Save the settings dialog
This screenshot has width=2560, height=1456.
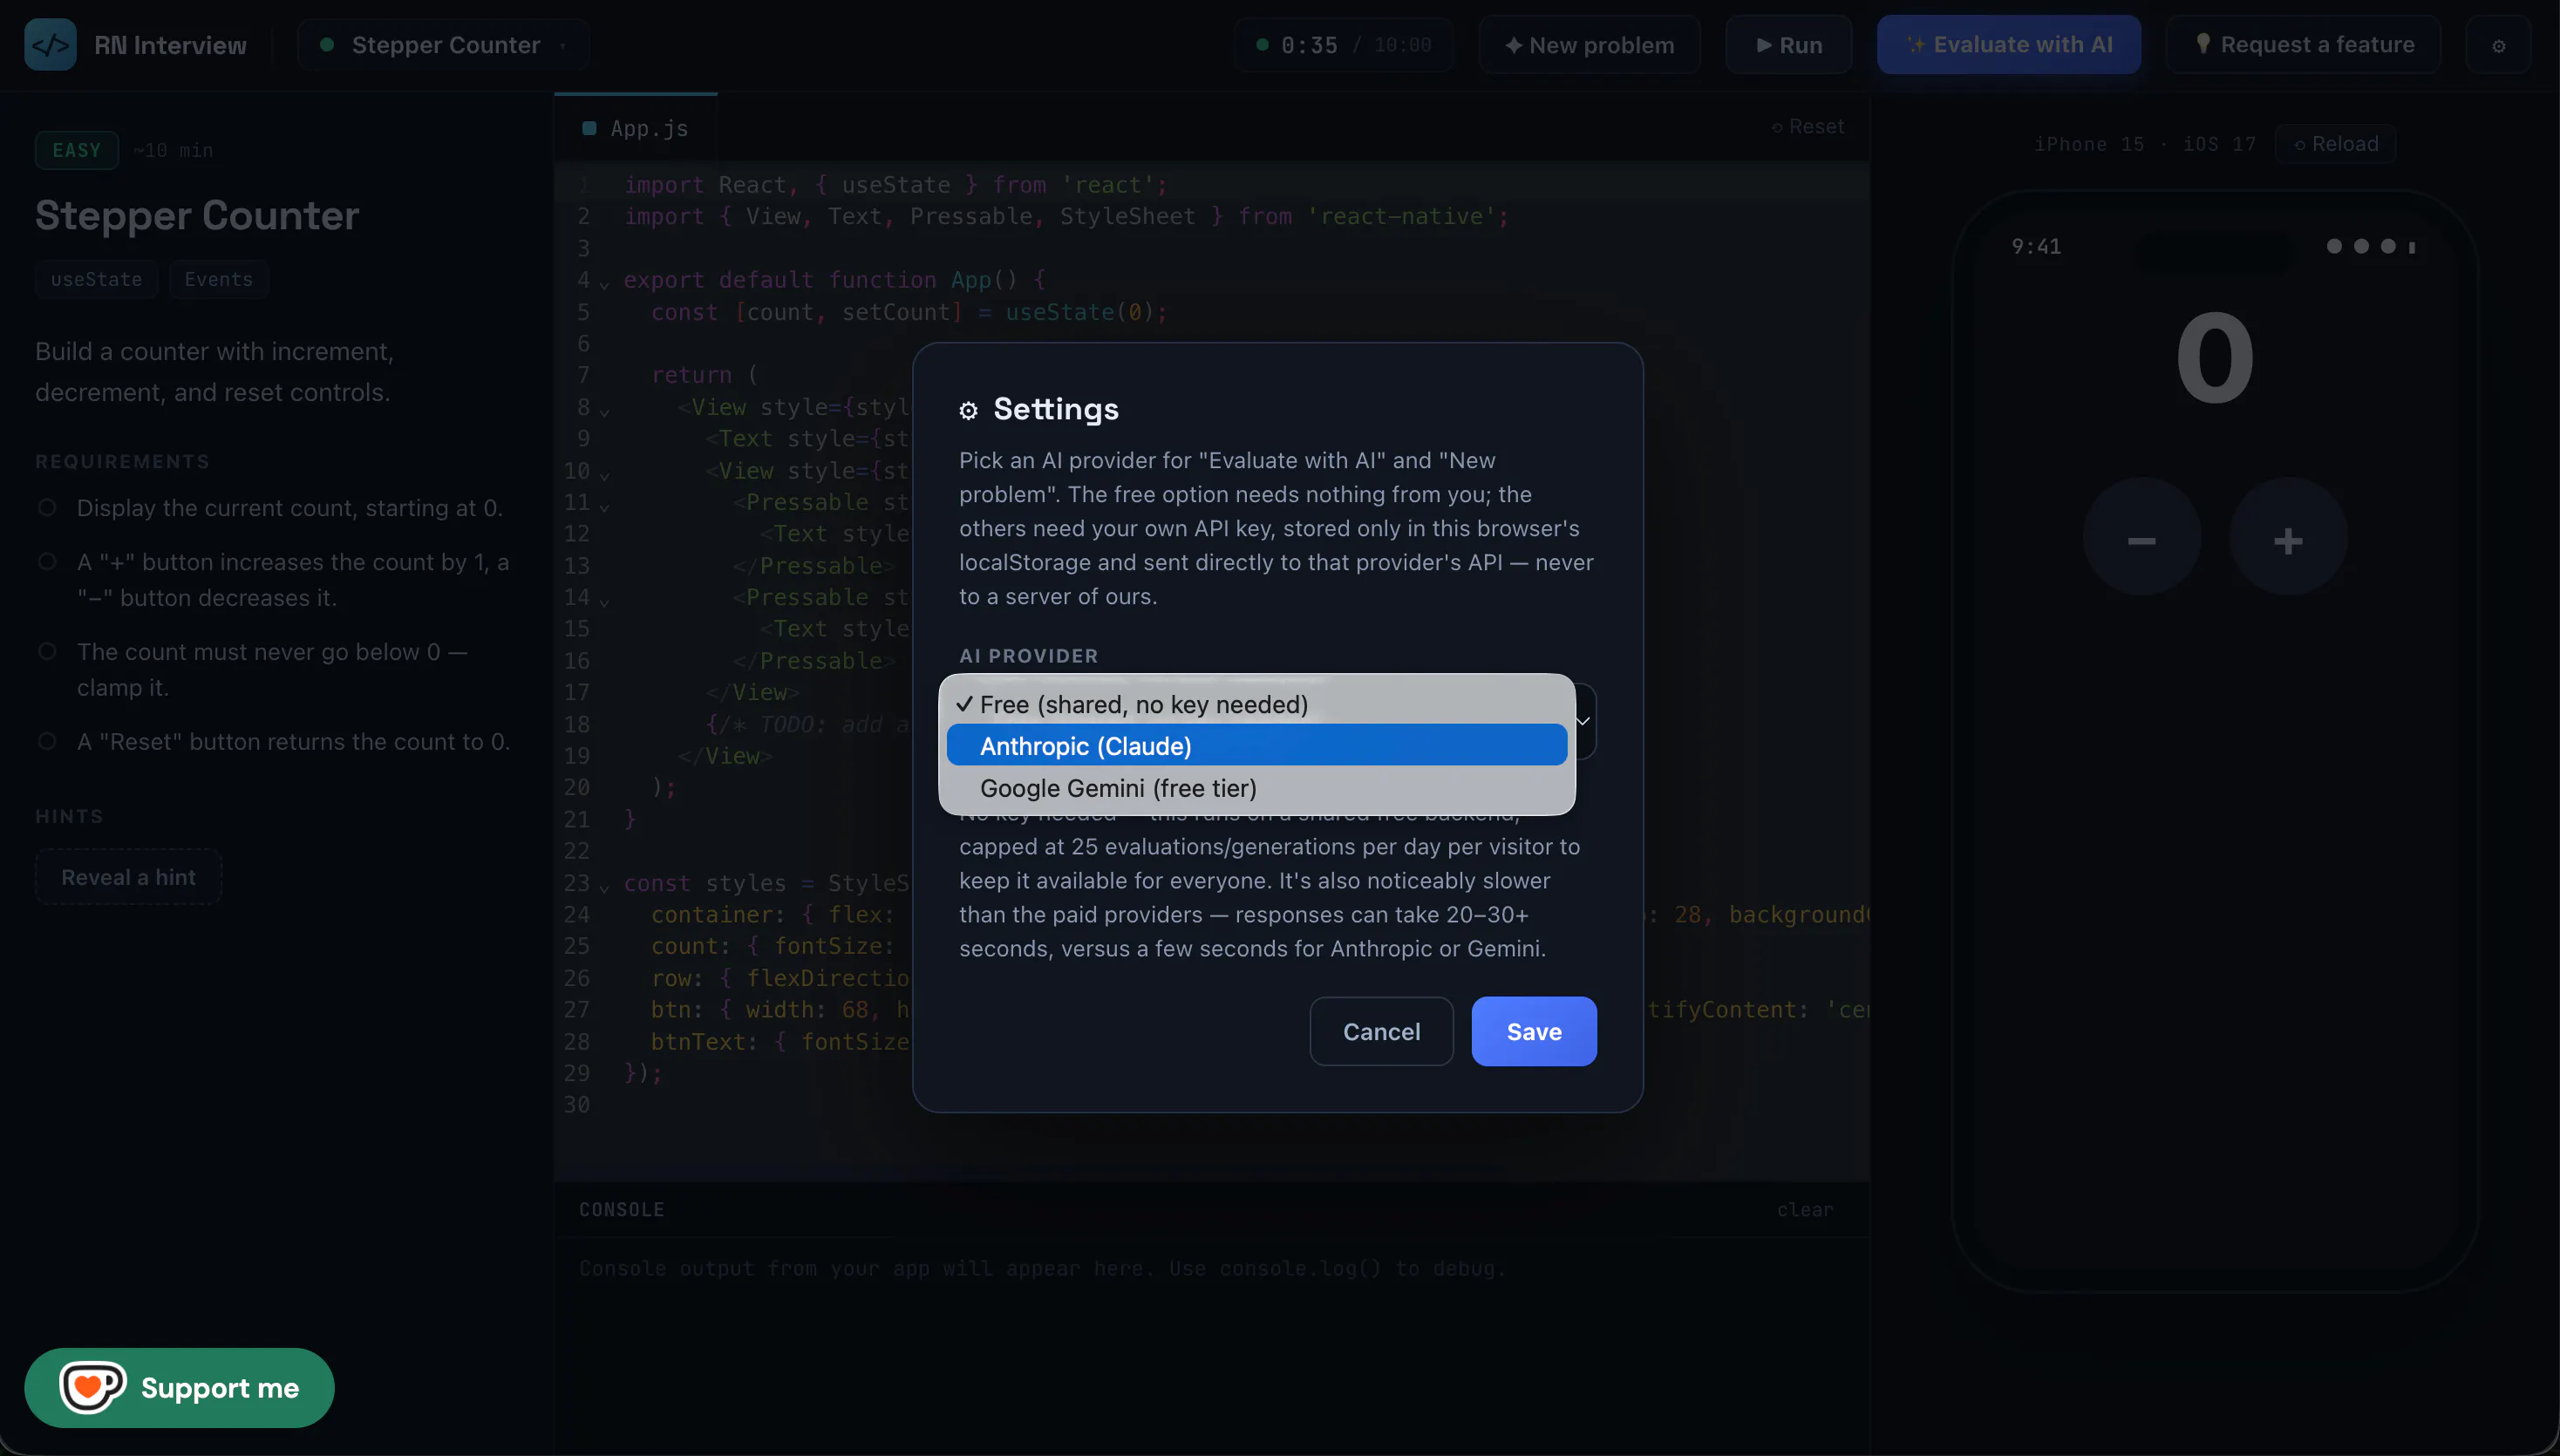[1533, 1031]
